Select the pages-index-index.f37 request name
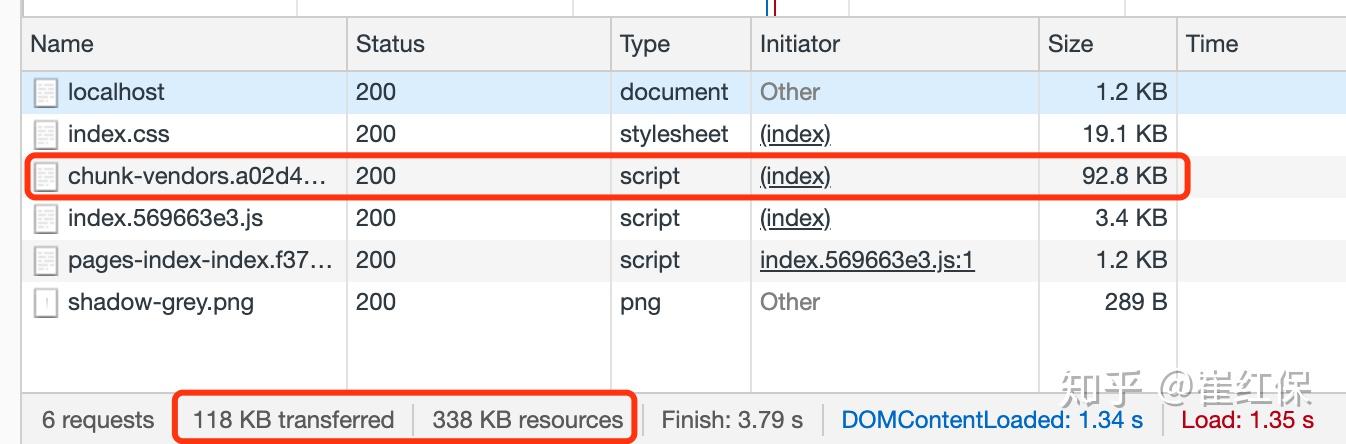Screen dimensions: 1346x444 (200, 260)
